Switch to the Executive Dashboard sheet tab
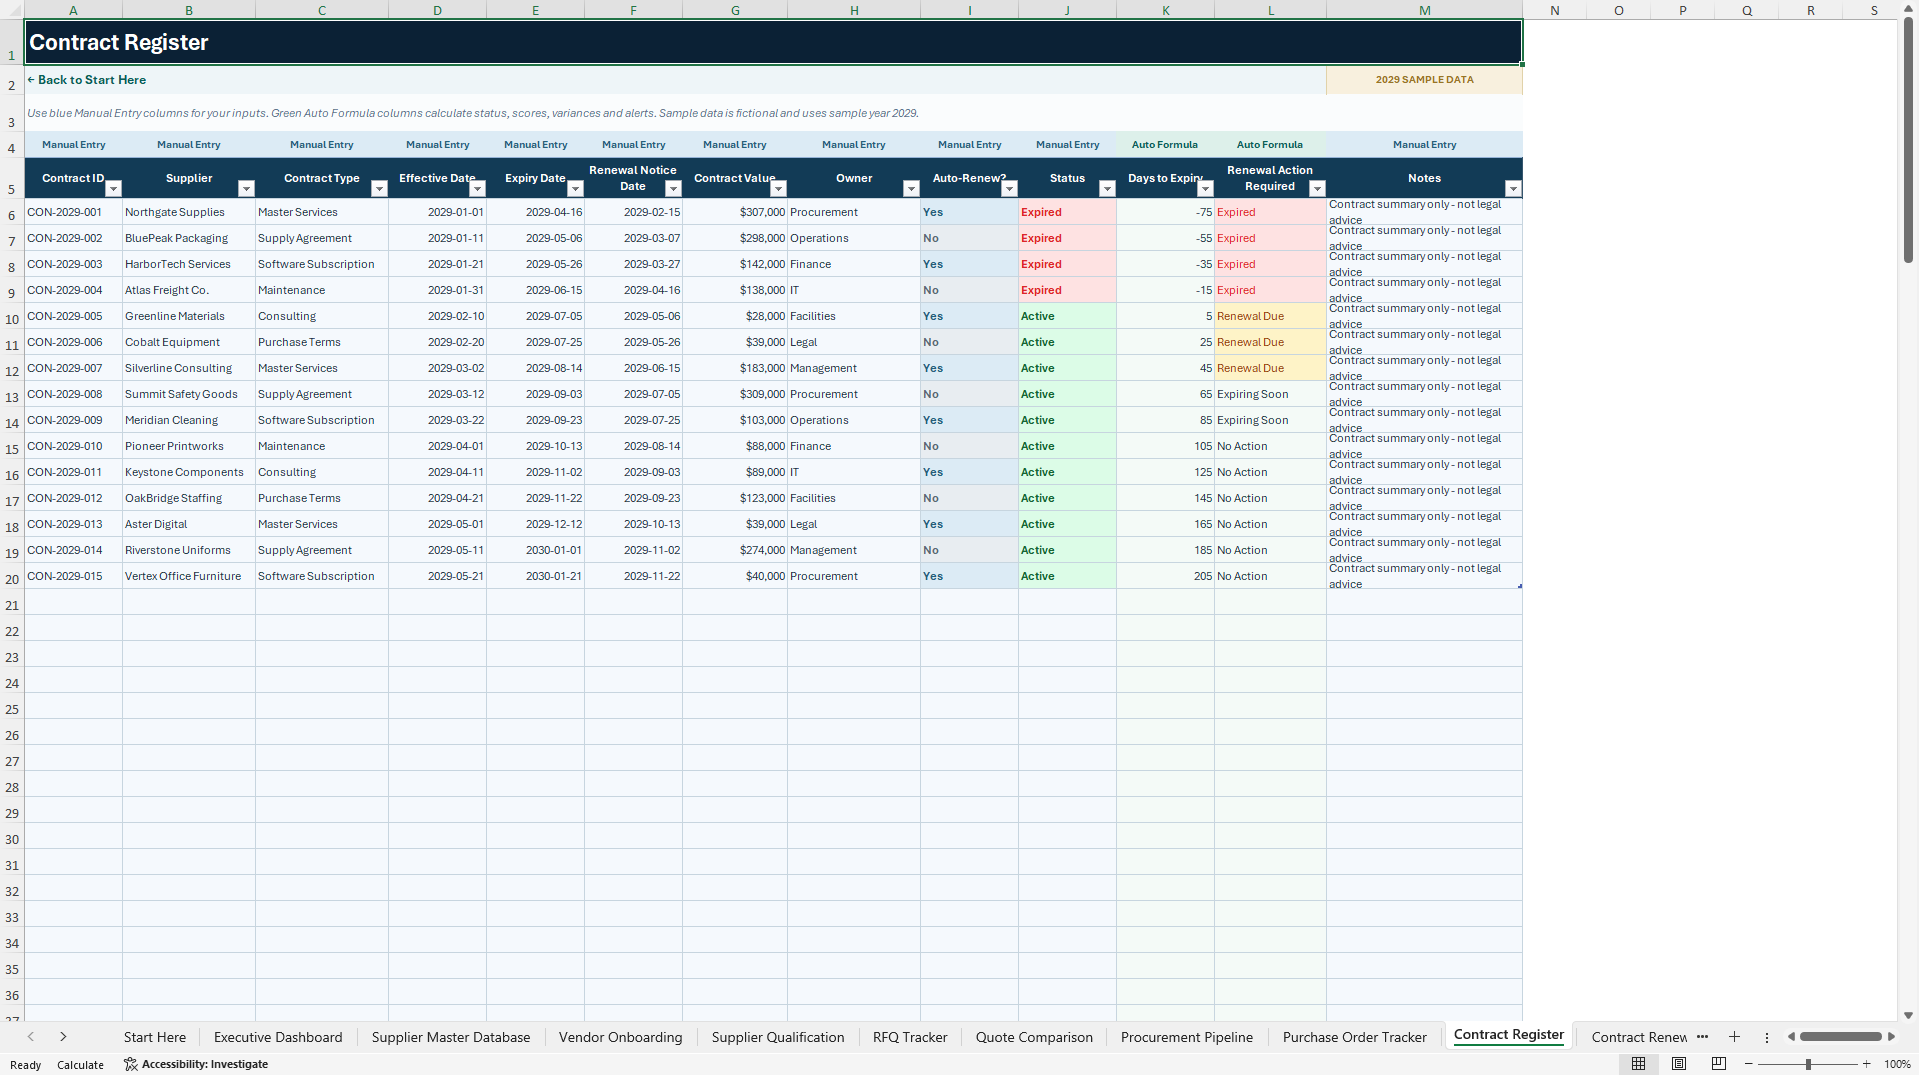The width and height of the screenshot is (1919, 1075). tap(278, 1037)
